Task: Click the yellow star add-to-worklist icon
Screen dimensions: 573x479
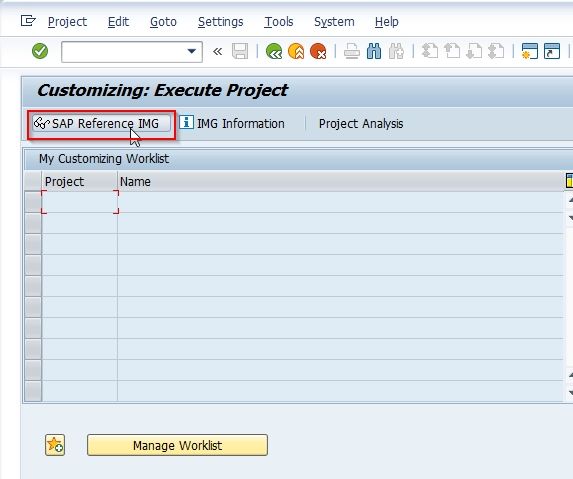Action: pyautogui.click(x=55, y=445)
